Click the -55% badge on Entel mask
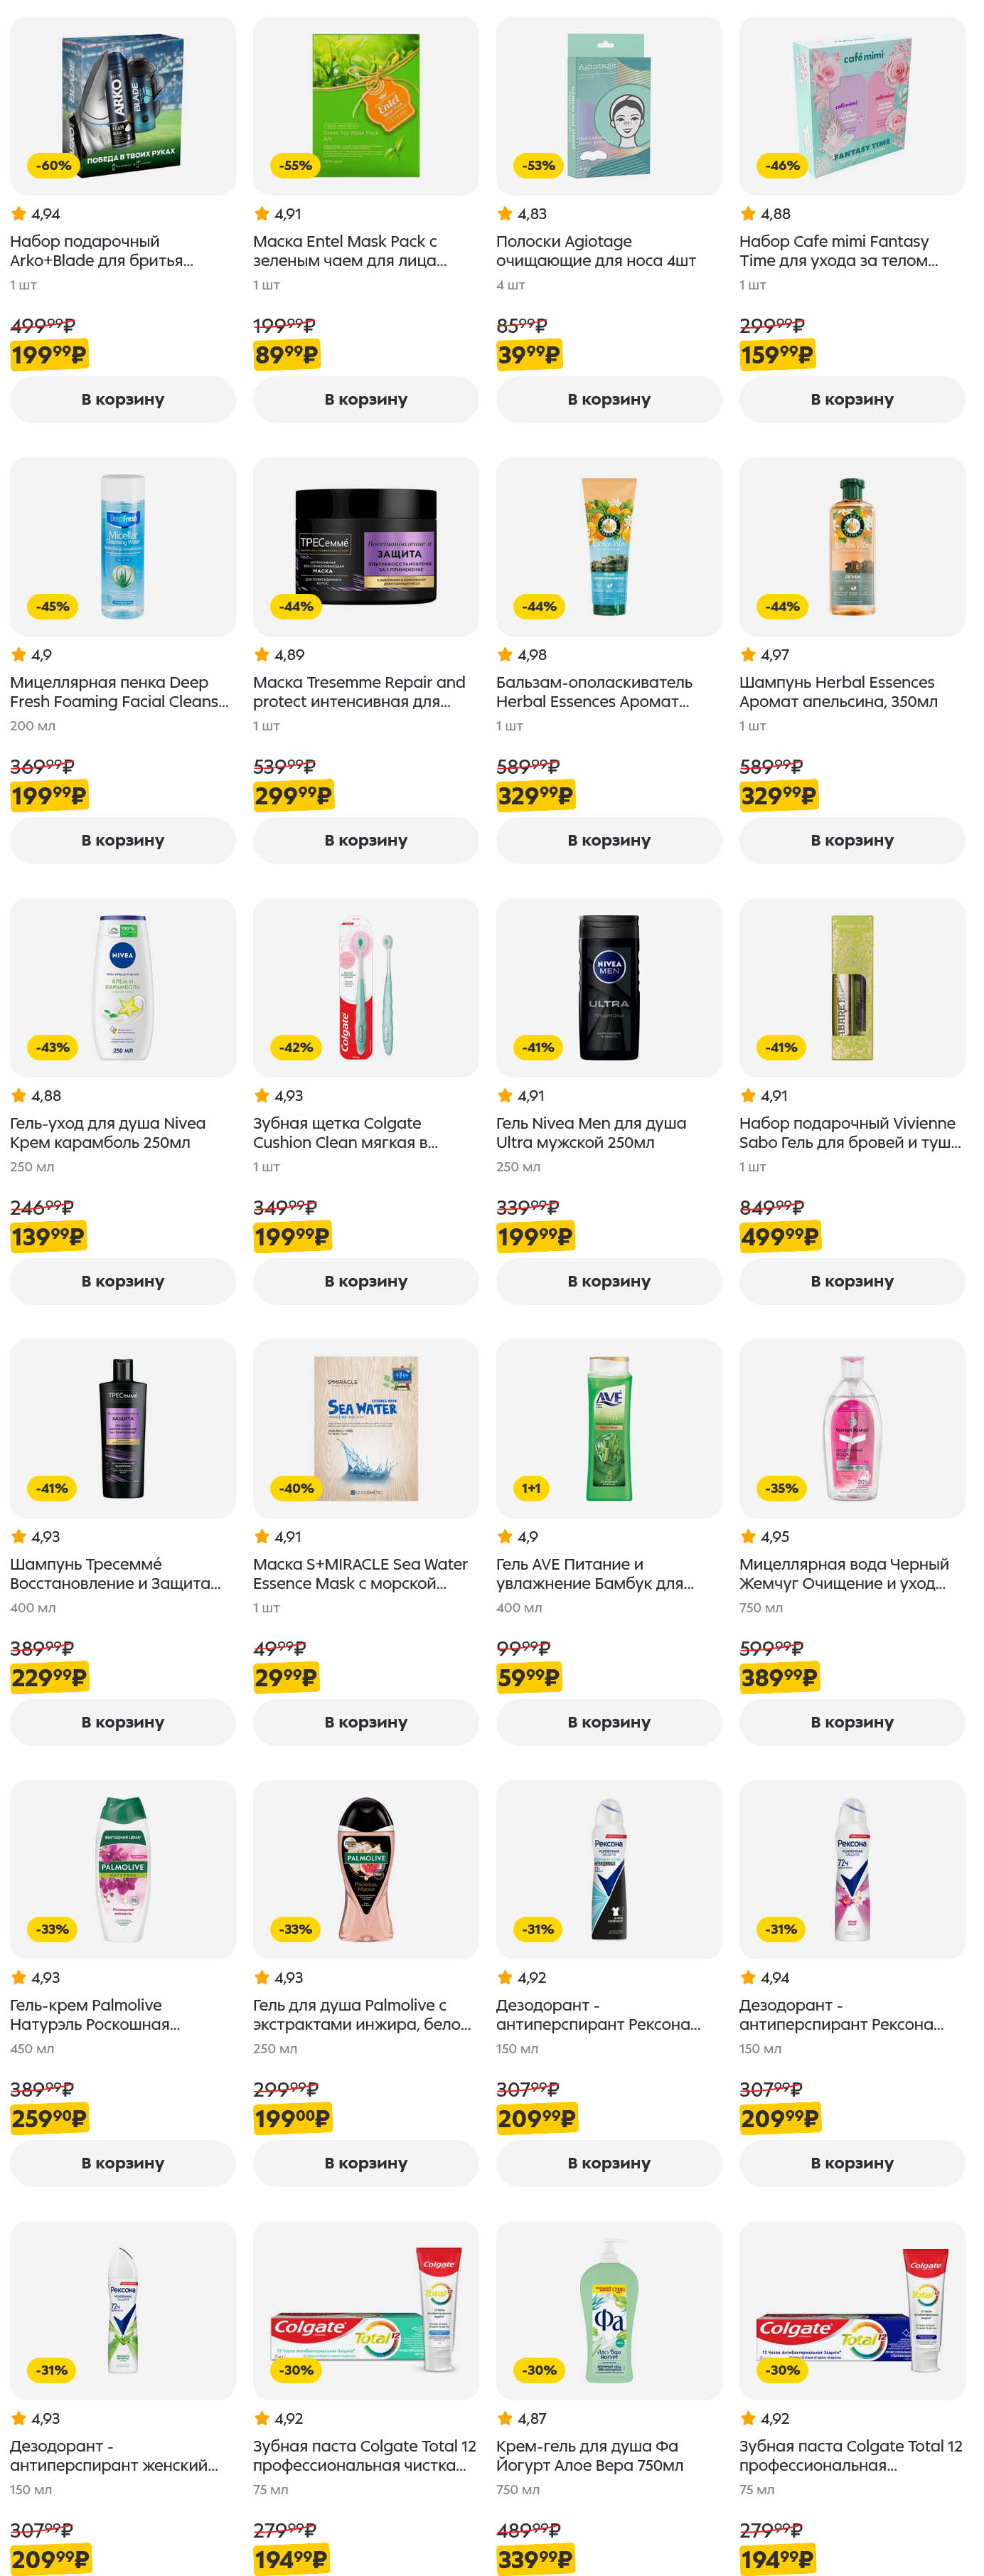984x2576 pixels. click(296, 165)
